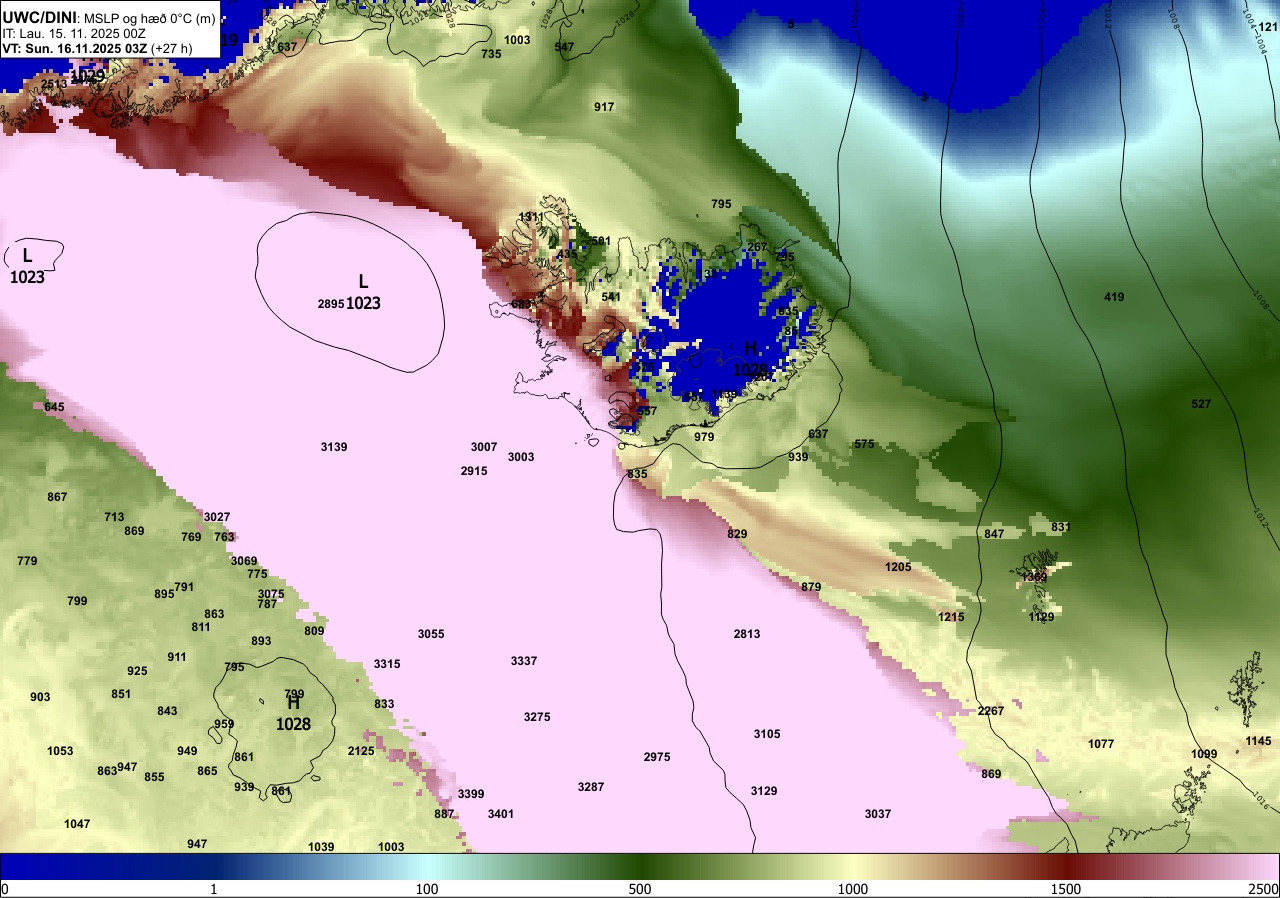
Task: Click the height value 3105
Action: pyautogui.click(x=767, y=734)
